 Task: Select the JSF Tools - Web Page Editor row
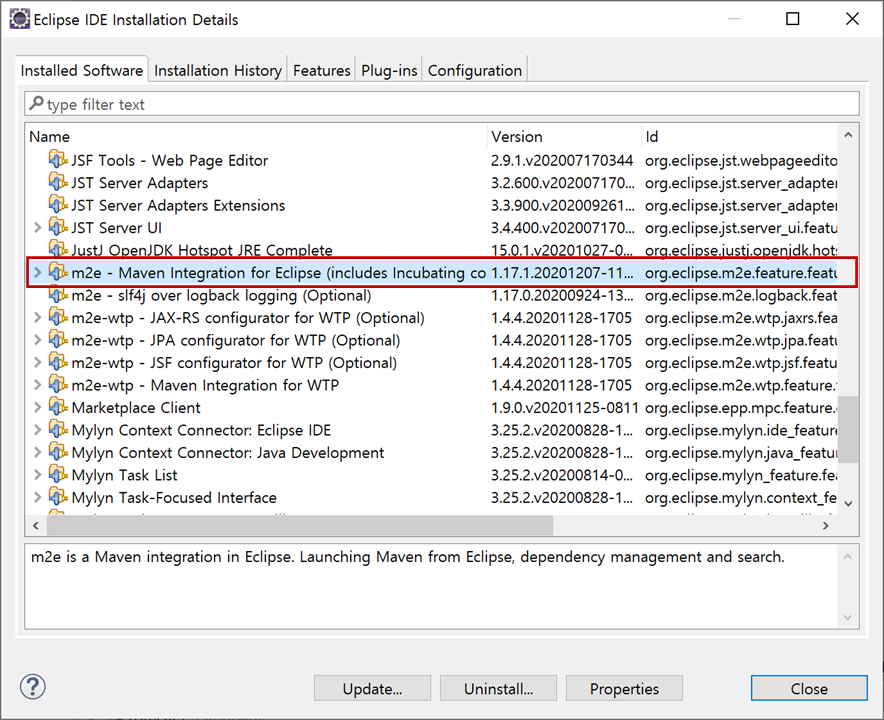tap(432, 160)
